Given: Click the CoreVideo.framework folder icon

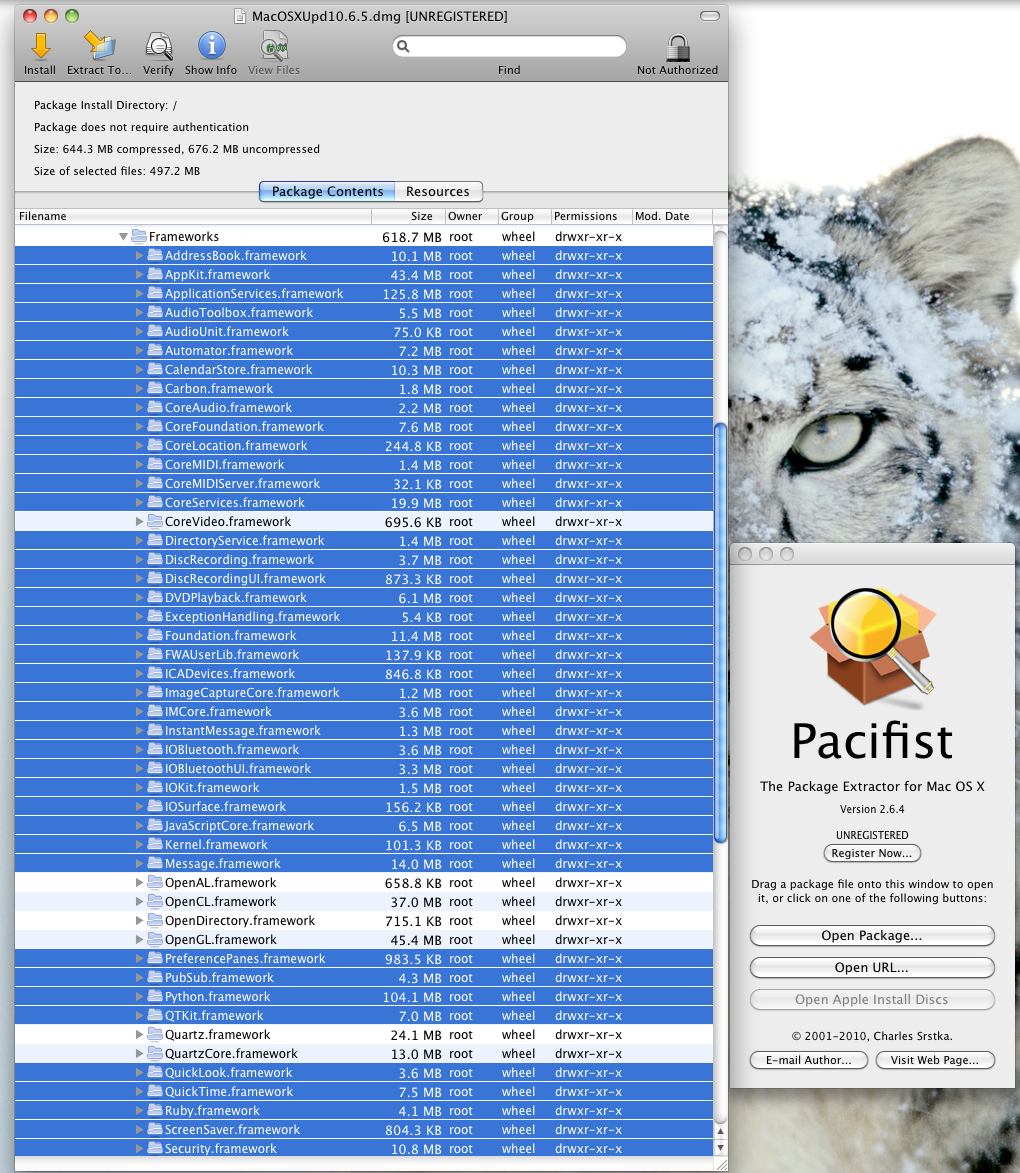Looking at the screenshot, I should pyautogui.click(x=155, y=521).
